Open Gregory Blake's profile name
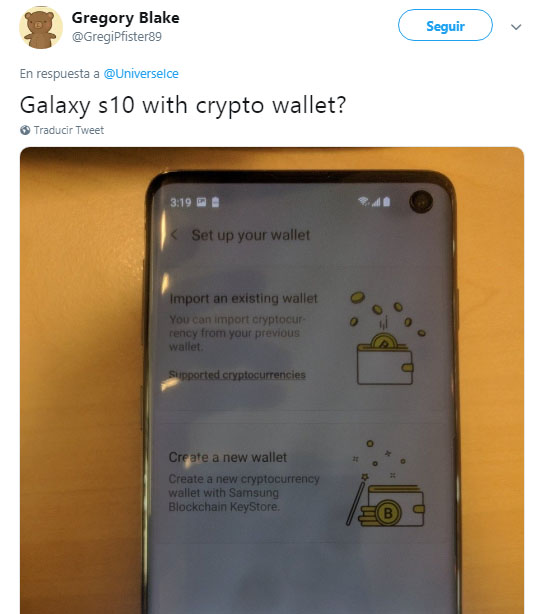Viewport: 544px width, 614px height. point(125,18)
